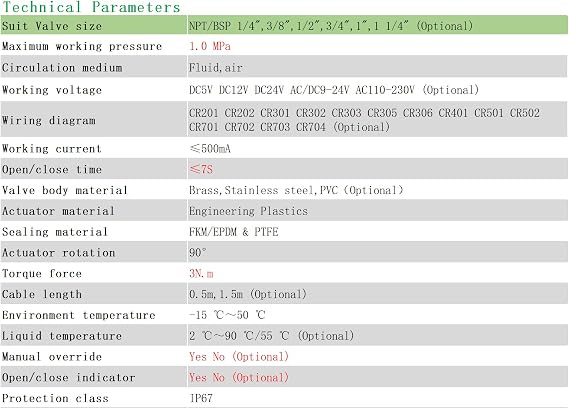569x409 pixels.
Task: Select the 'Suit Valve size' label
Action: [52, 26]
